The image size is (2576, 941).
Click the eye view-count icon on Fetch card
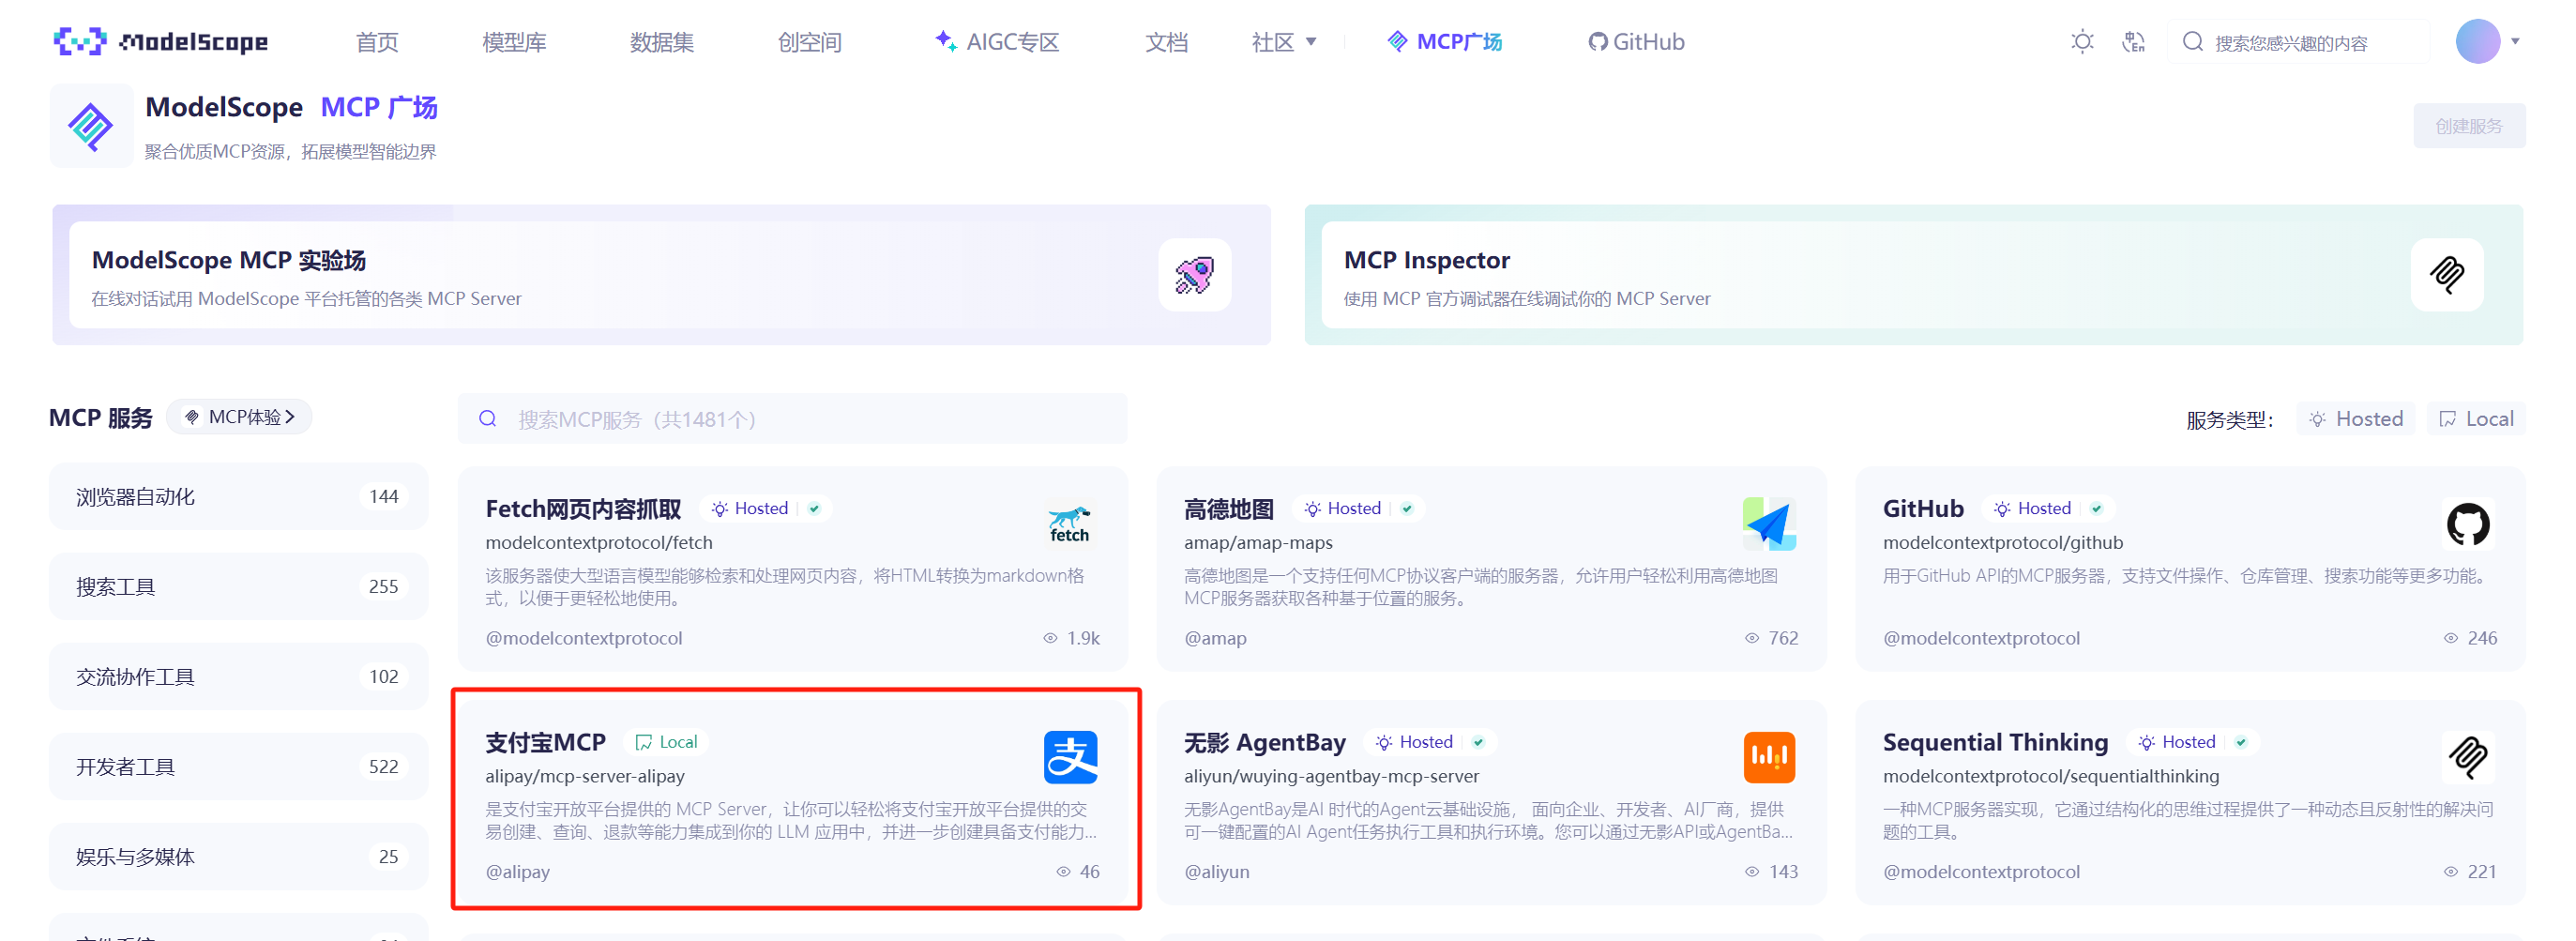click(1050, 638)
